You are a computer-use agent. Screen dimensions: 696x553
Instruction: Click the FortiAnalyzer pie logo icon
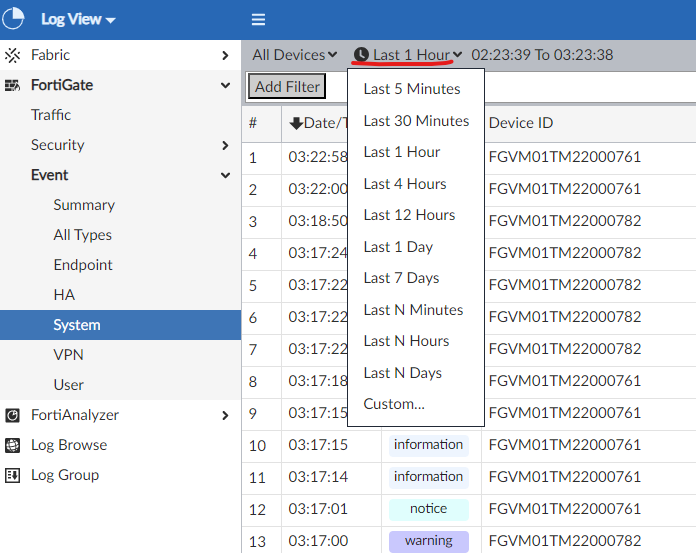pos(13,18)
